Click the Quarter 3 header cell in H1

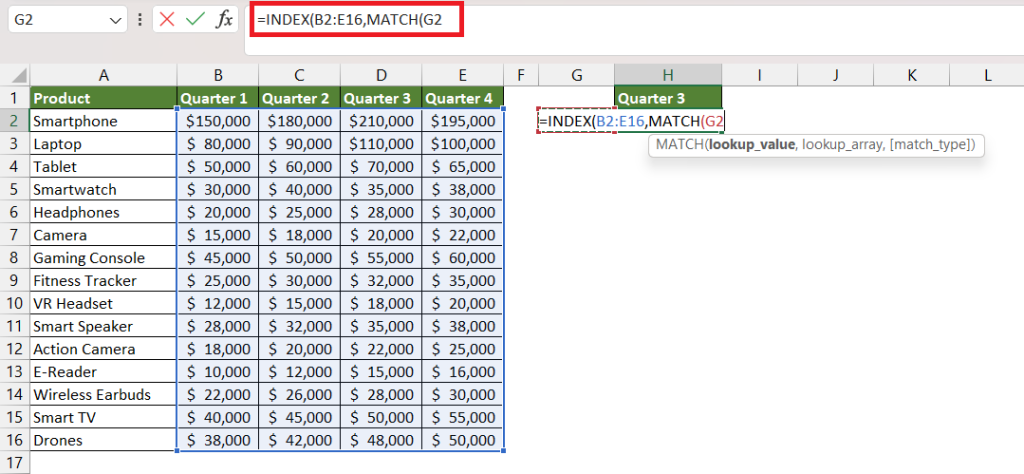point(668,98)
